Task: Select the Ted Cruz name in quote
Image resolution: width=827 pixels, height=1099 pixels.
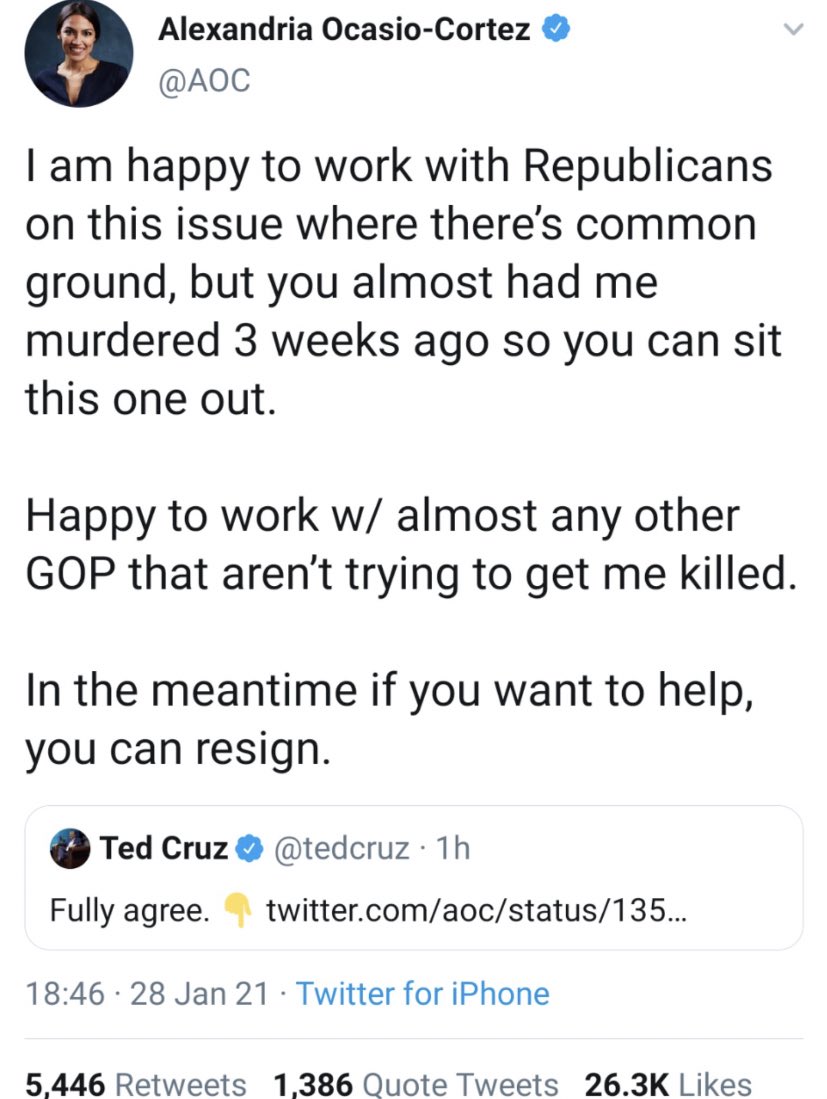Action: click(x=163, y=848)
